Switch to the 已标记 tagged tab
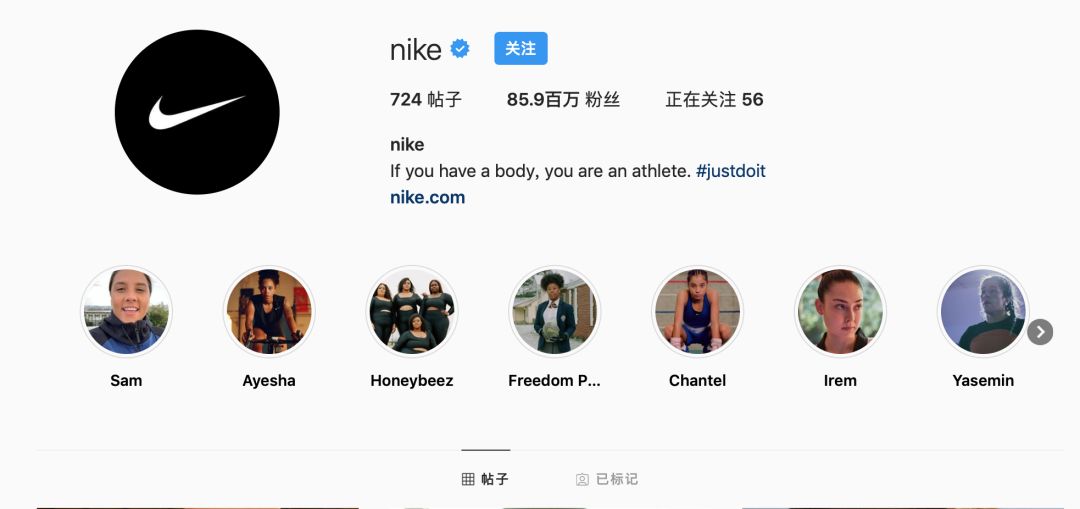 (607, 479)
